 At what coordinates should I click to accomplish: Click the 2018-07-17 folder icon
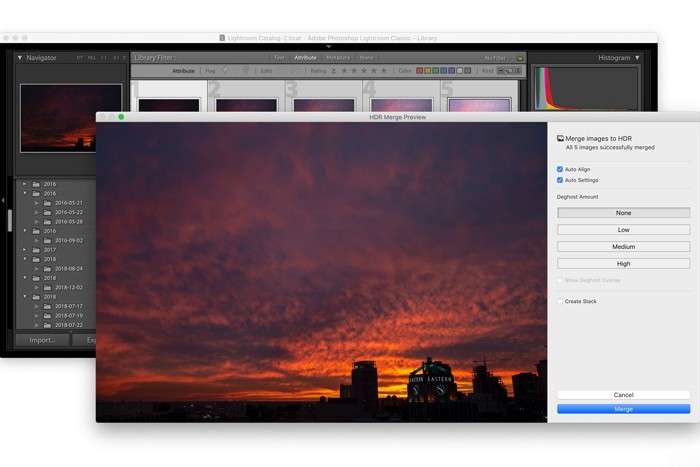47,306
